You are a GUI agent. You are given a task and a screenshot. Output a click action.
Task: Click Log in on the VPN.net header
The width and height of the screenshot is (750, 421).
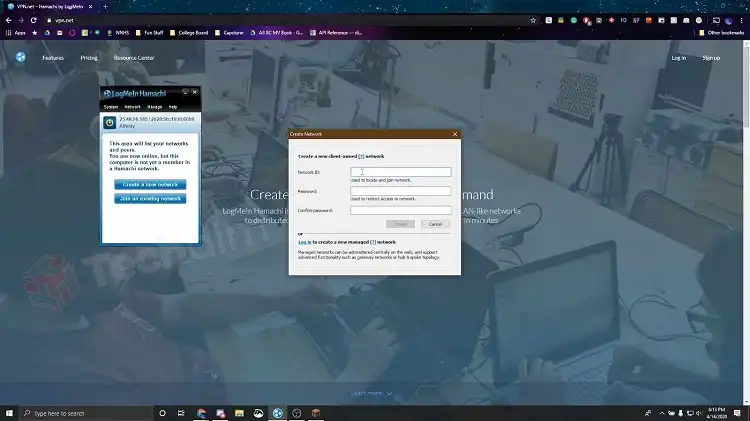tap(678, 58)
